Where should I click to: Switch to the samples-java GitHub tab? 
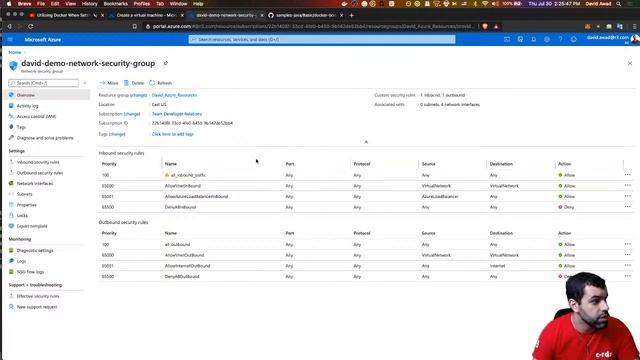coord(306,15)
